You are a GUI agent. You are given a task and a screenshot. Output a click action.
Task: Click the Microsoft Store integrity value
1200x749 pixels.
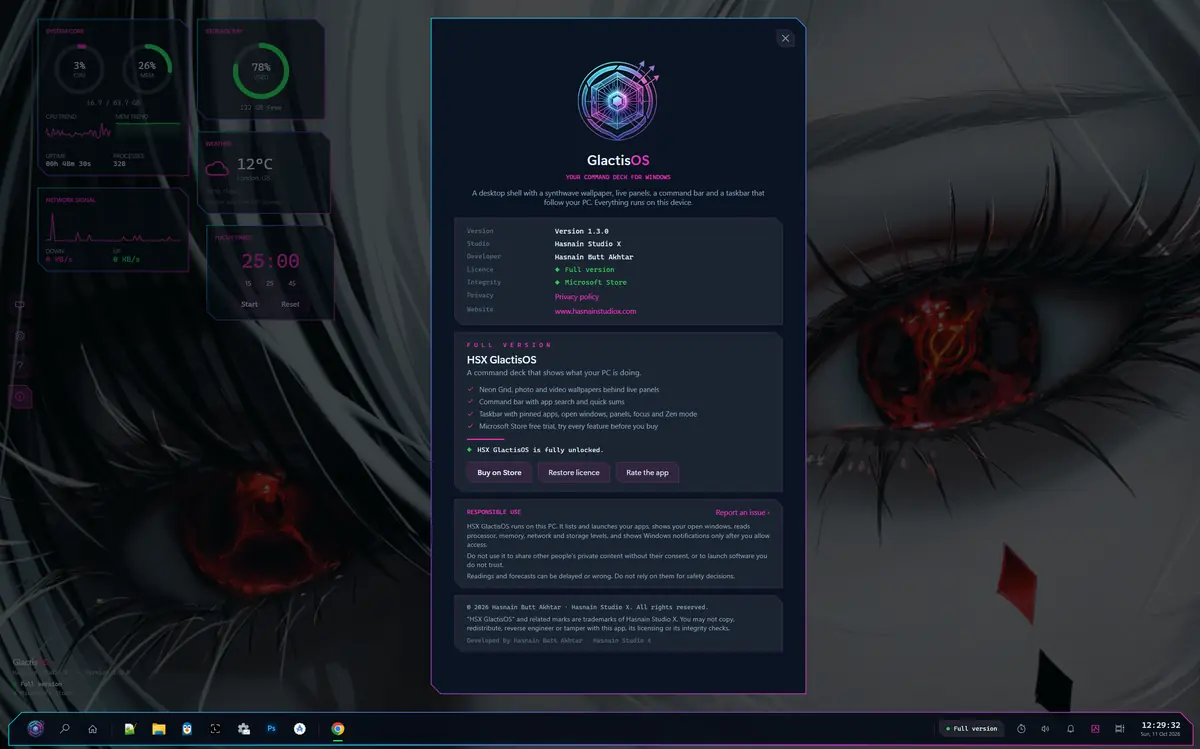pyautogui.click(x=590, y=283)
